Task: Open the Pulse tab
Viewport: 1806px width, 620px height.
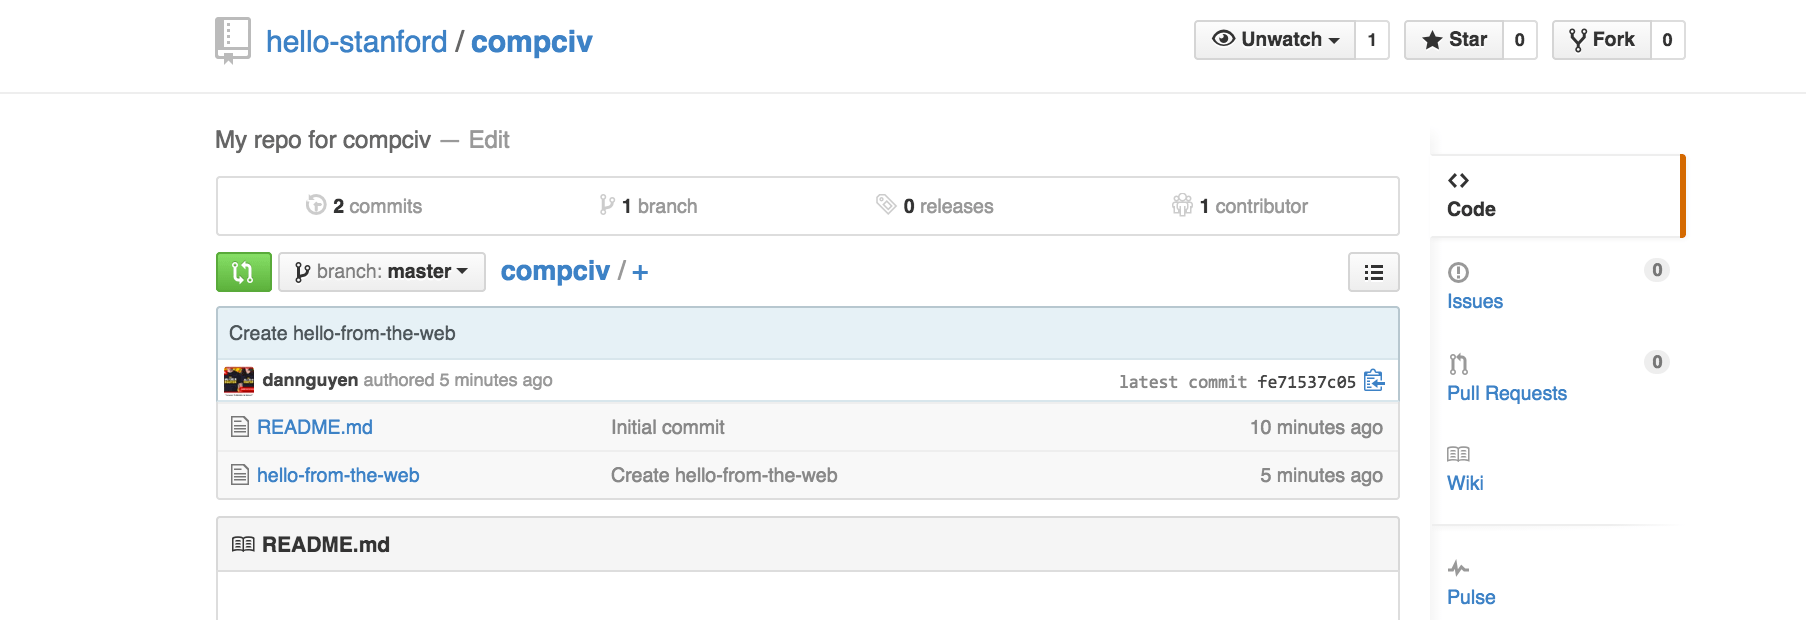Action: [1471, 598]
